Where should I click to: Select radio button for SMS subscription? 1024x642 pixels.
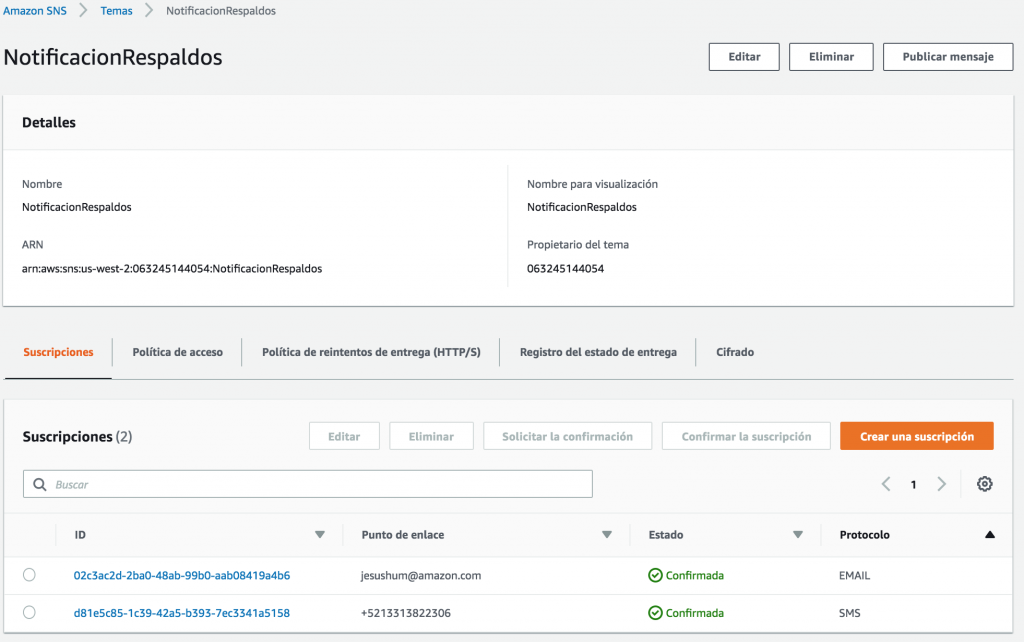(x=29, y=612)
